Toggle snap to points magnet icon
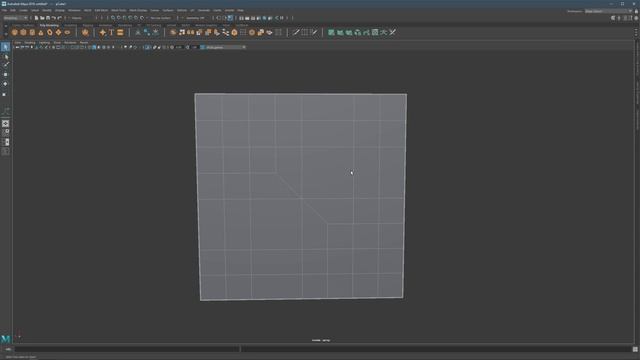Image resolution: width=640 pixels, height=360 pixels. (124, 18)
